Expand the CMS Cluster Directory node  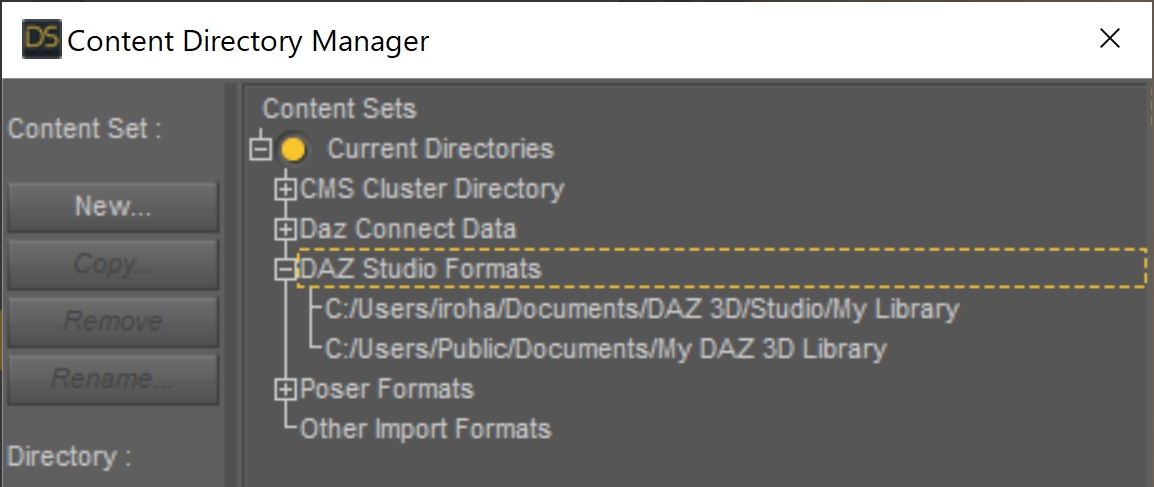tap(285, 190)
